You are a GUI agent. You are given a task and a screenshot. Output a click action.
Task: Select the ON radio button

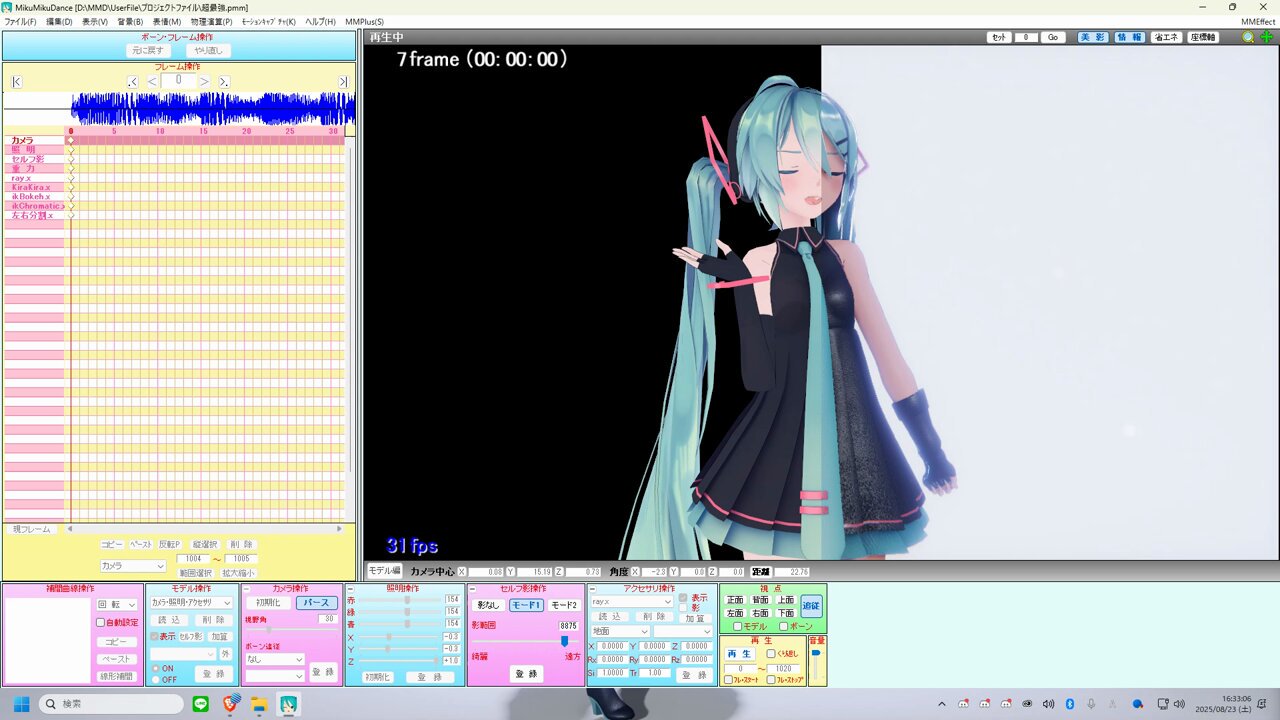click(x=155, y=668)
